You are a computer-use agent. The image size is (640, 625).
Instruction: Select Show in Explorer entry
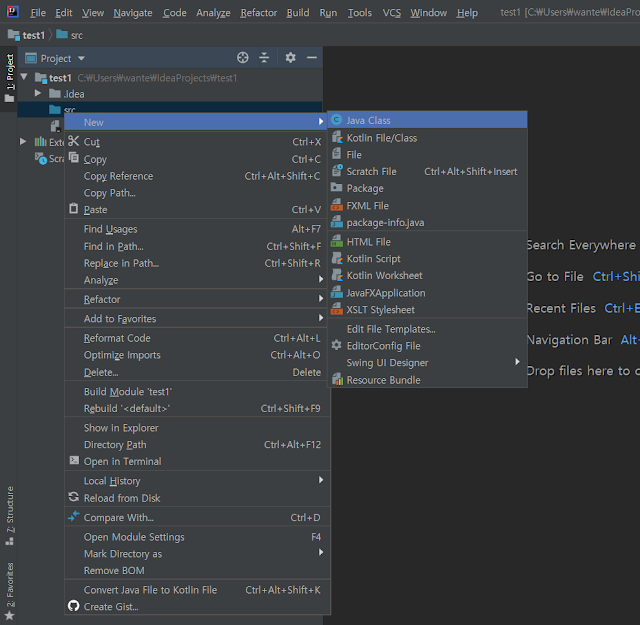click(x=198, y=428)
